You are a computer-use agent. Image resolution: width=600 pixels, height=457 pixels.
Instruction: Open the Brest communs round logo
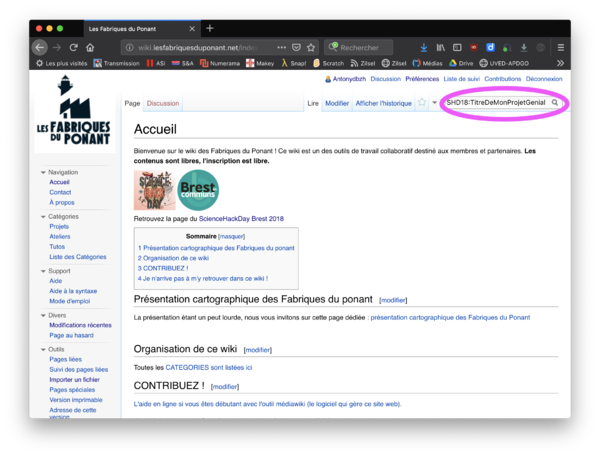pyautogui.click(x=198, y=191)
